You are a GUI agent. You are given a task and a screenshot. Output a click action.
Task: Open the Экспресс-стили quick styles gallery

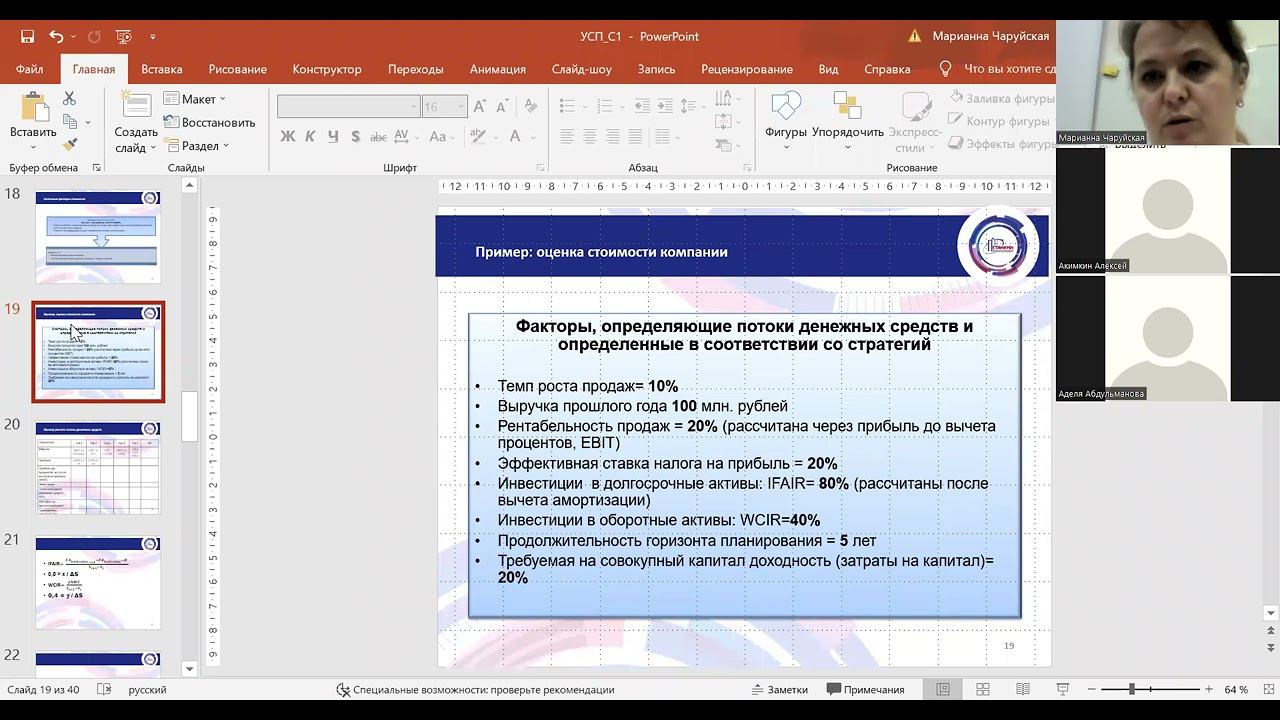coord(915,120)
